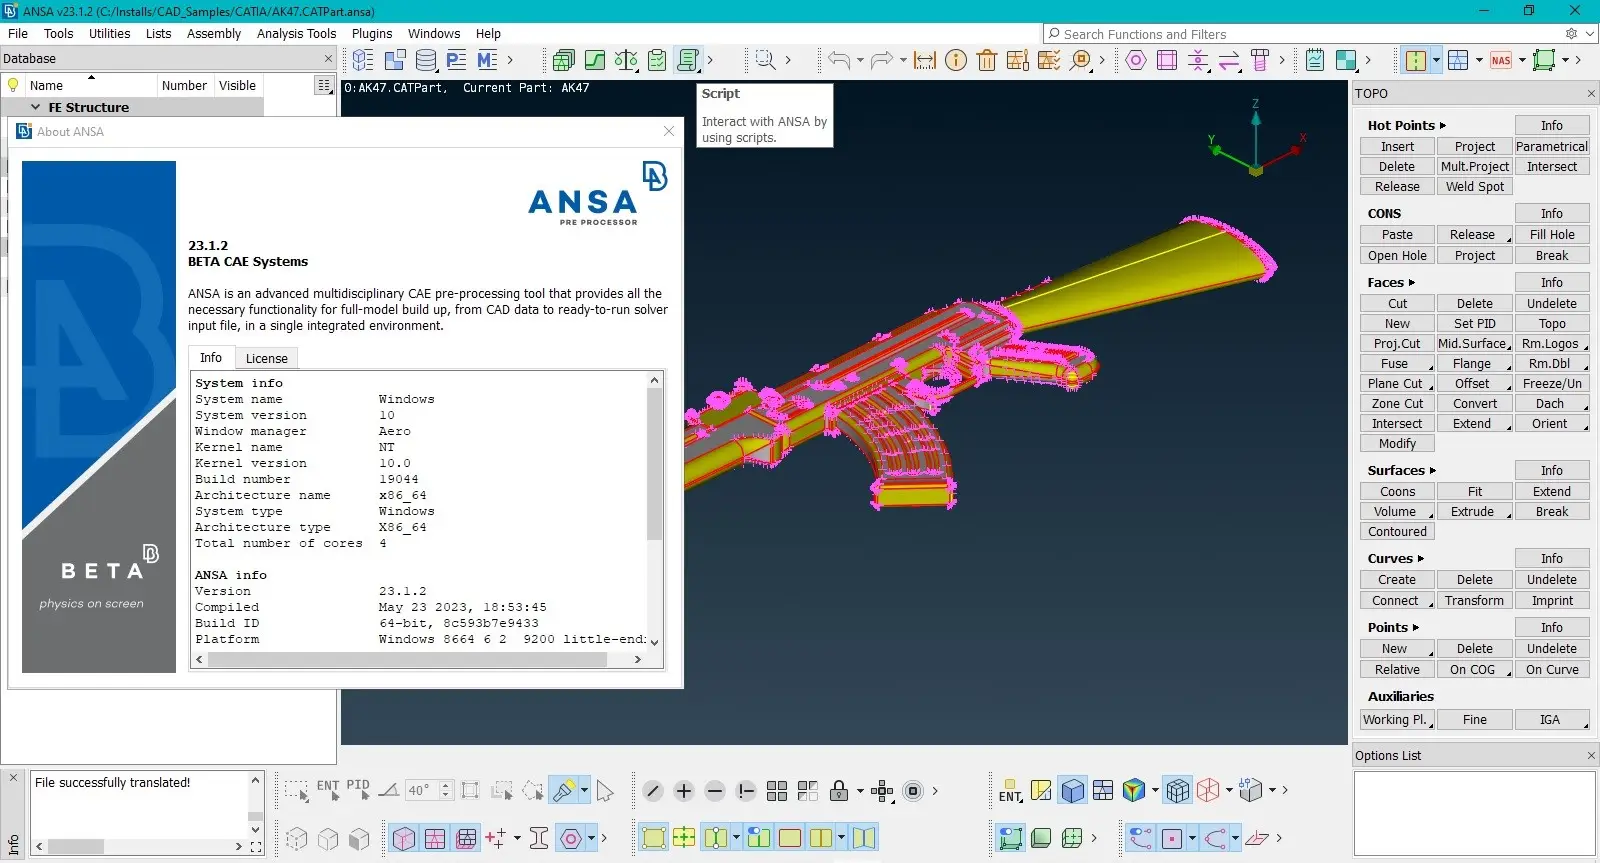Open the Script tool in the toolbar
1600x863 pixels.
(x=688, y=60)
